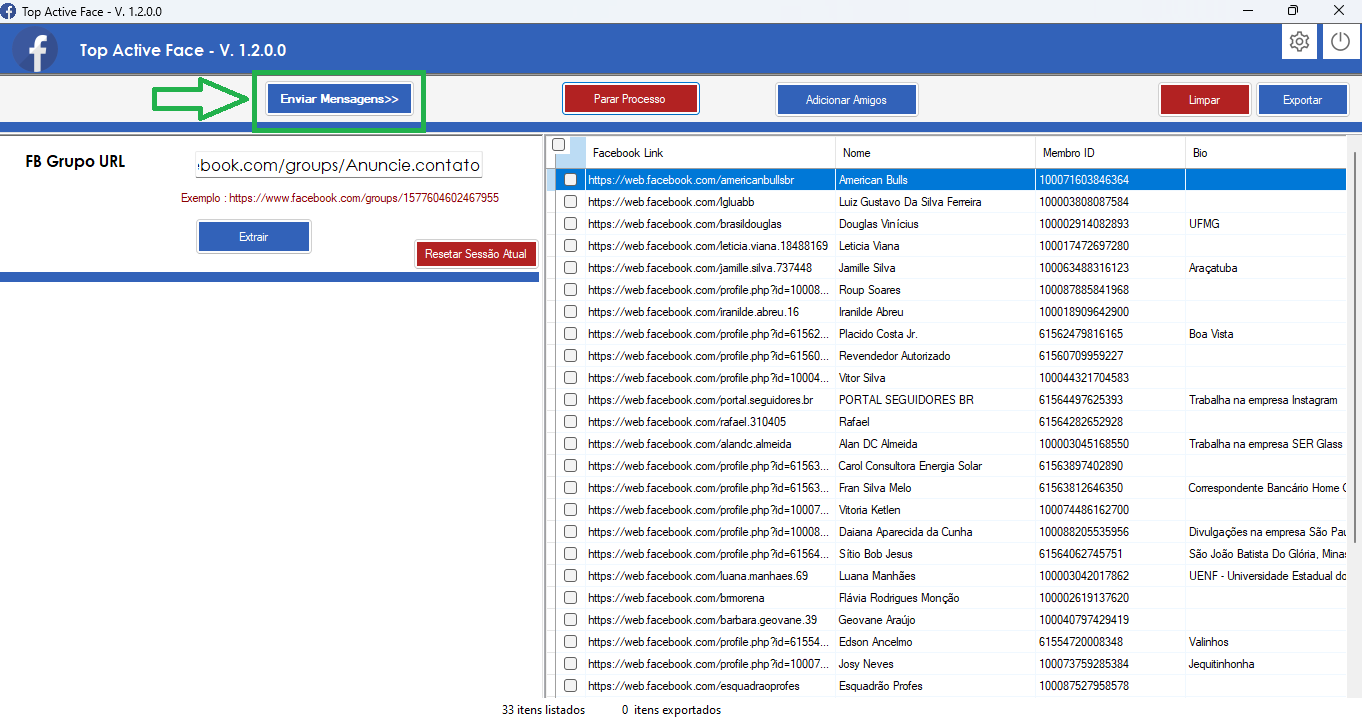Click the americanbullsbr Facebook link cell

710,180
